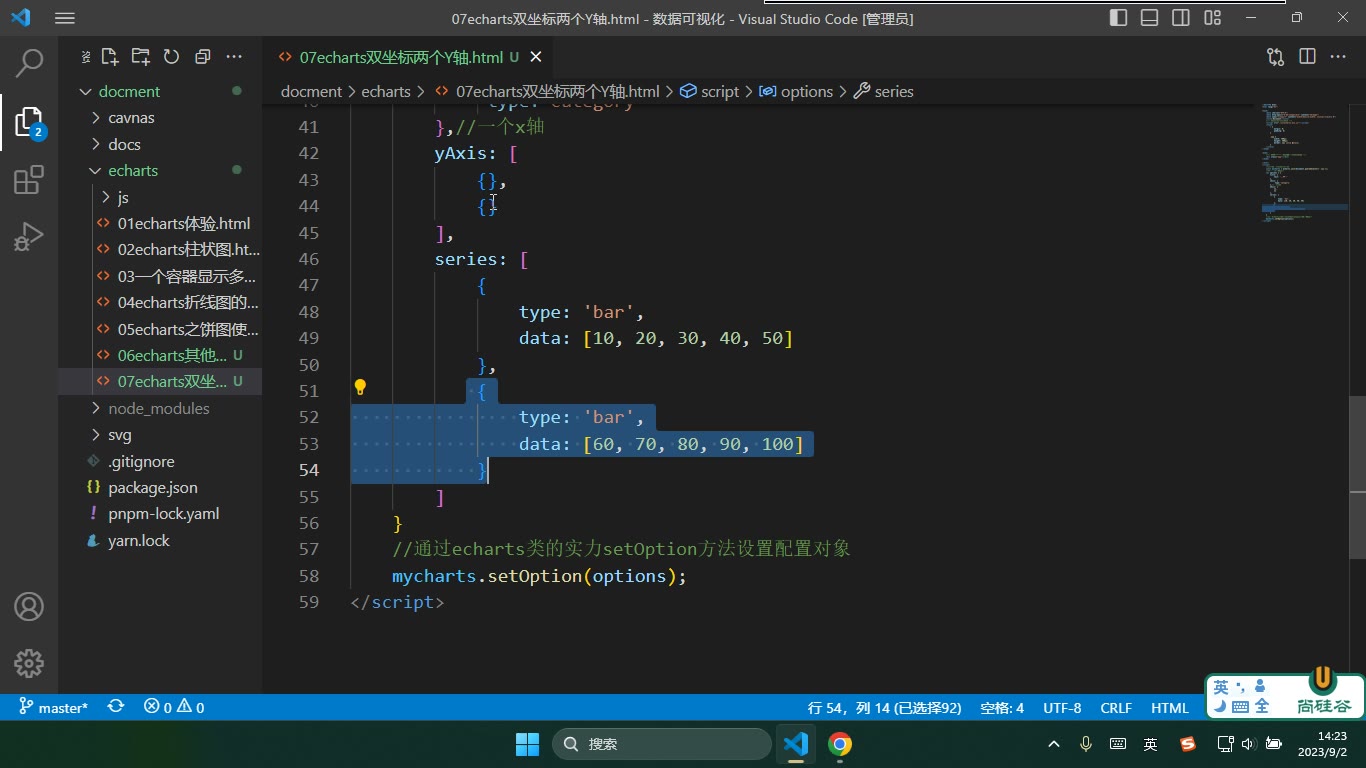Open the application hamburger menu
1366x768 pixels.
pyautogui.click(x=65, y=18)
